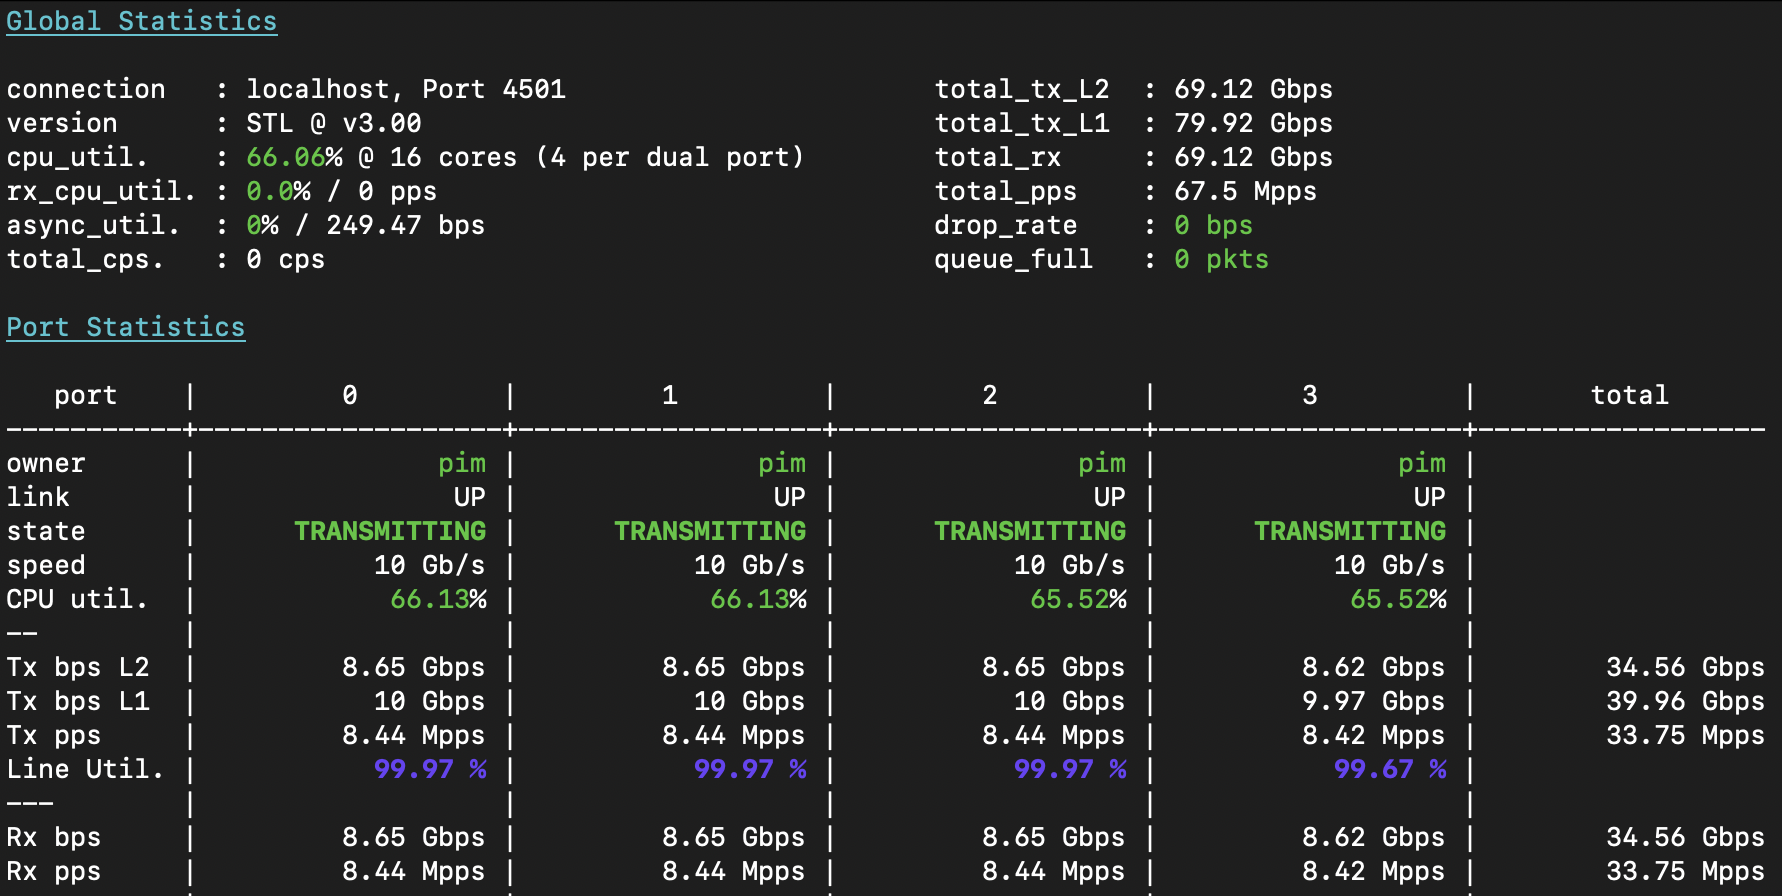The height and width of the screenshot is (896, 1782).
Task: Select the version text STL @ v3.00
Action: 333,123
